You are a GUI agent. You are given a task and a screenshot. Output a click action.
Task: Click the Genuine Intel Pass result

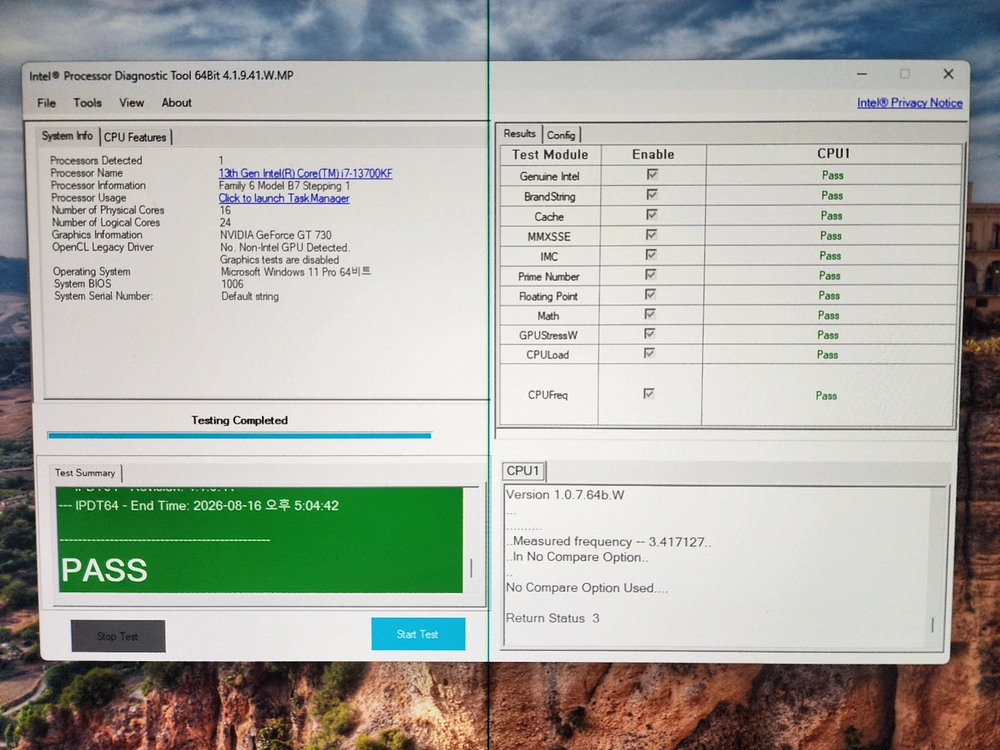click(x=833, y=175)
